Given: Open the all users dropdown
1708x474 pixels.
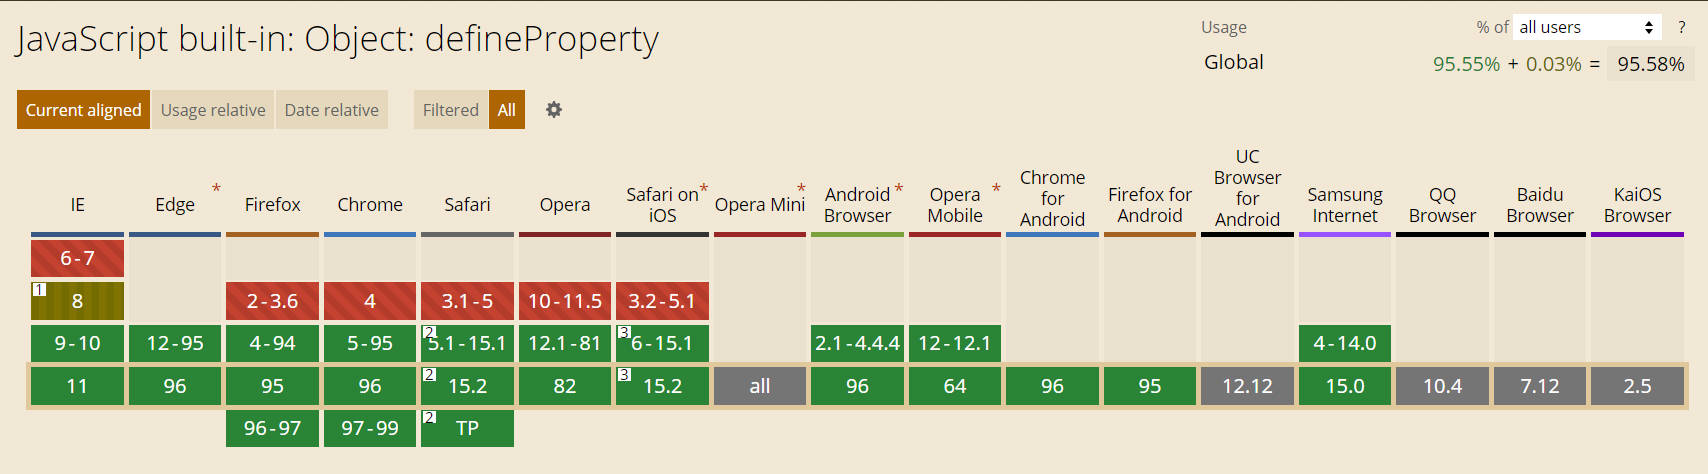Looking at the screenshot, I should click(x=1587, y=27).
